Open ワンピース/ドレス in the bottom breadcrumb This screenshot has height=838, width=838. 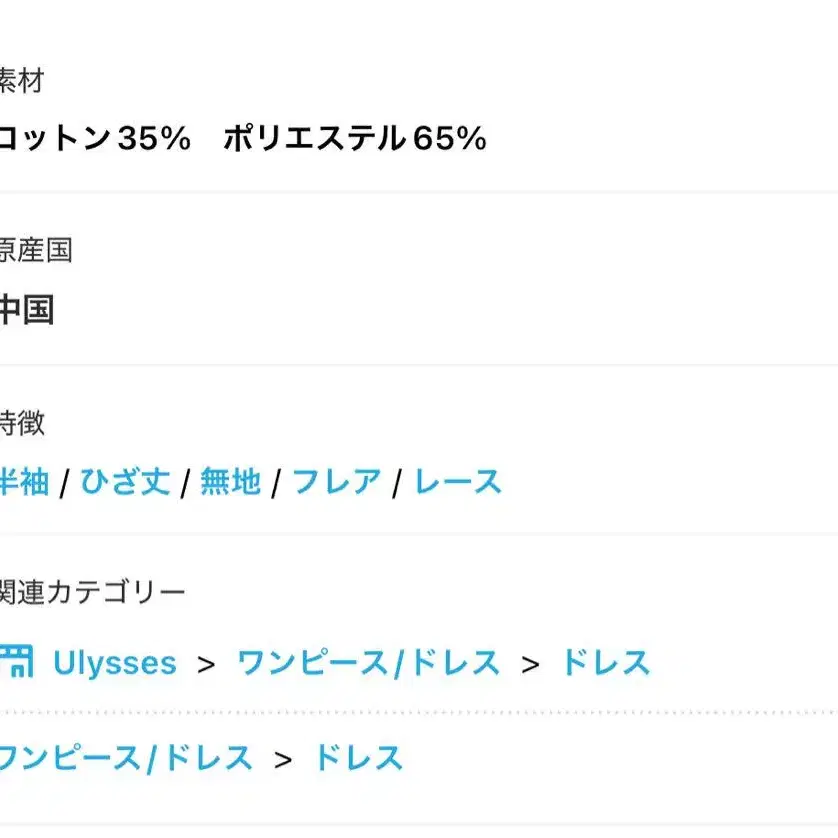pyautogui.click(x=126, y=758)
